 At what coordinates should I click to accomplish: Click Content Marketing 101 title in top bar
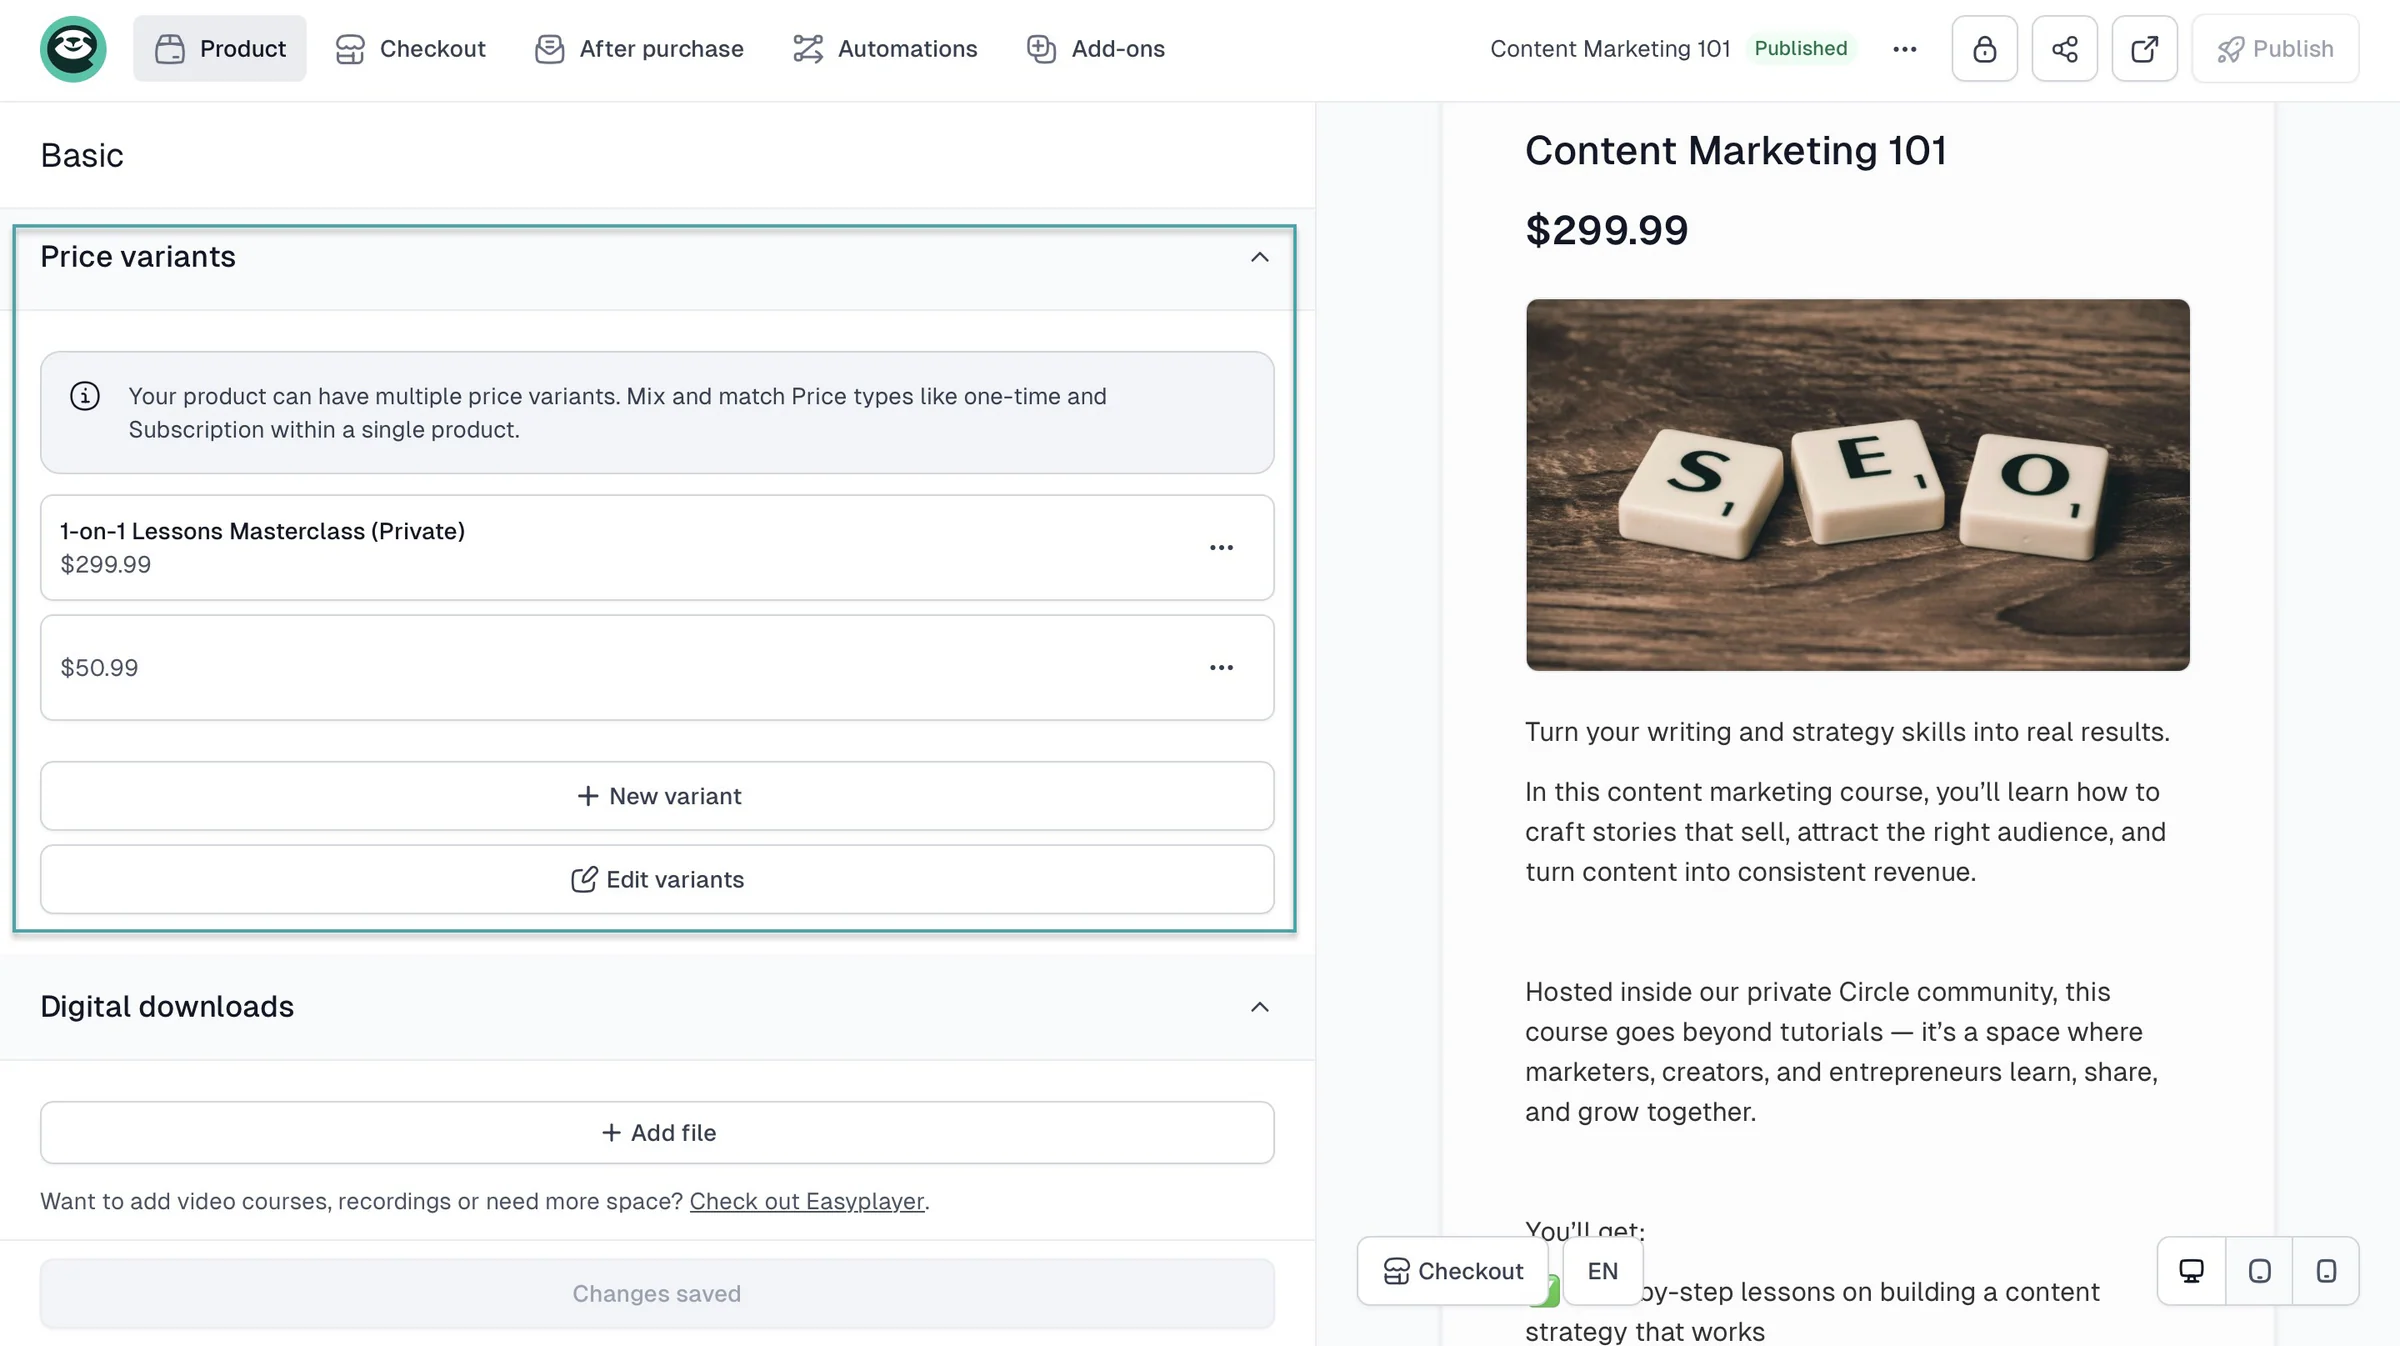coord(1610,49)
